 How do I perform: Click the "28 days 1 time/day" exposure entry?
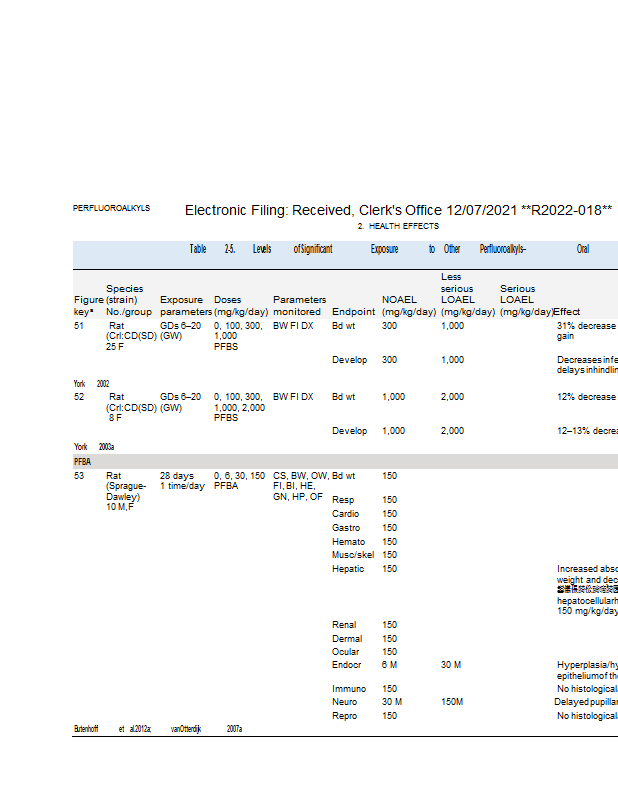click(x=180, y=480)
